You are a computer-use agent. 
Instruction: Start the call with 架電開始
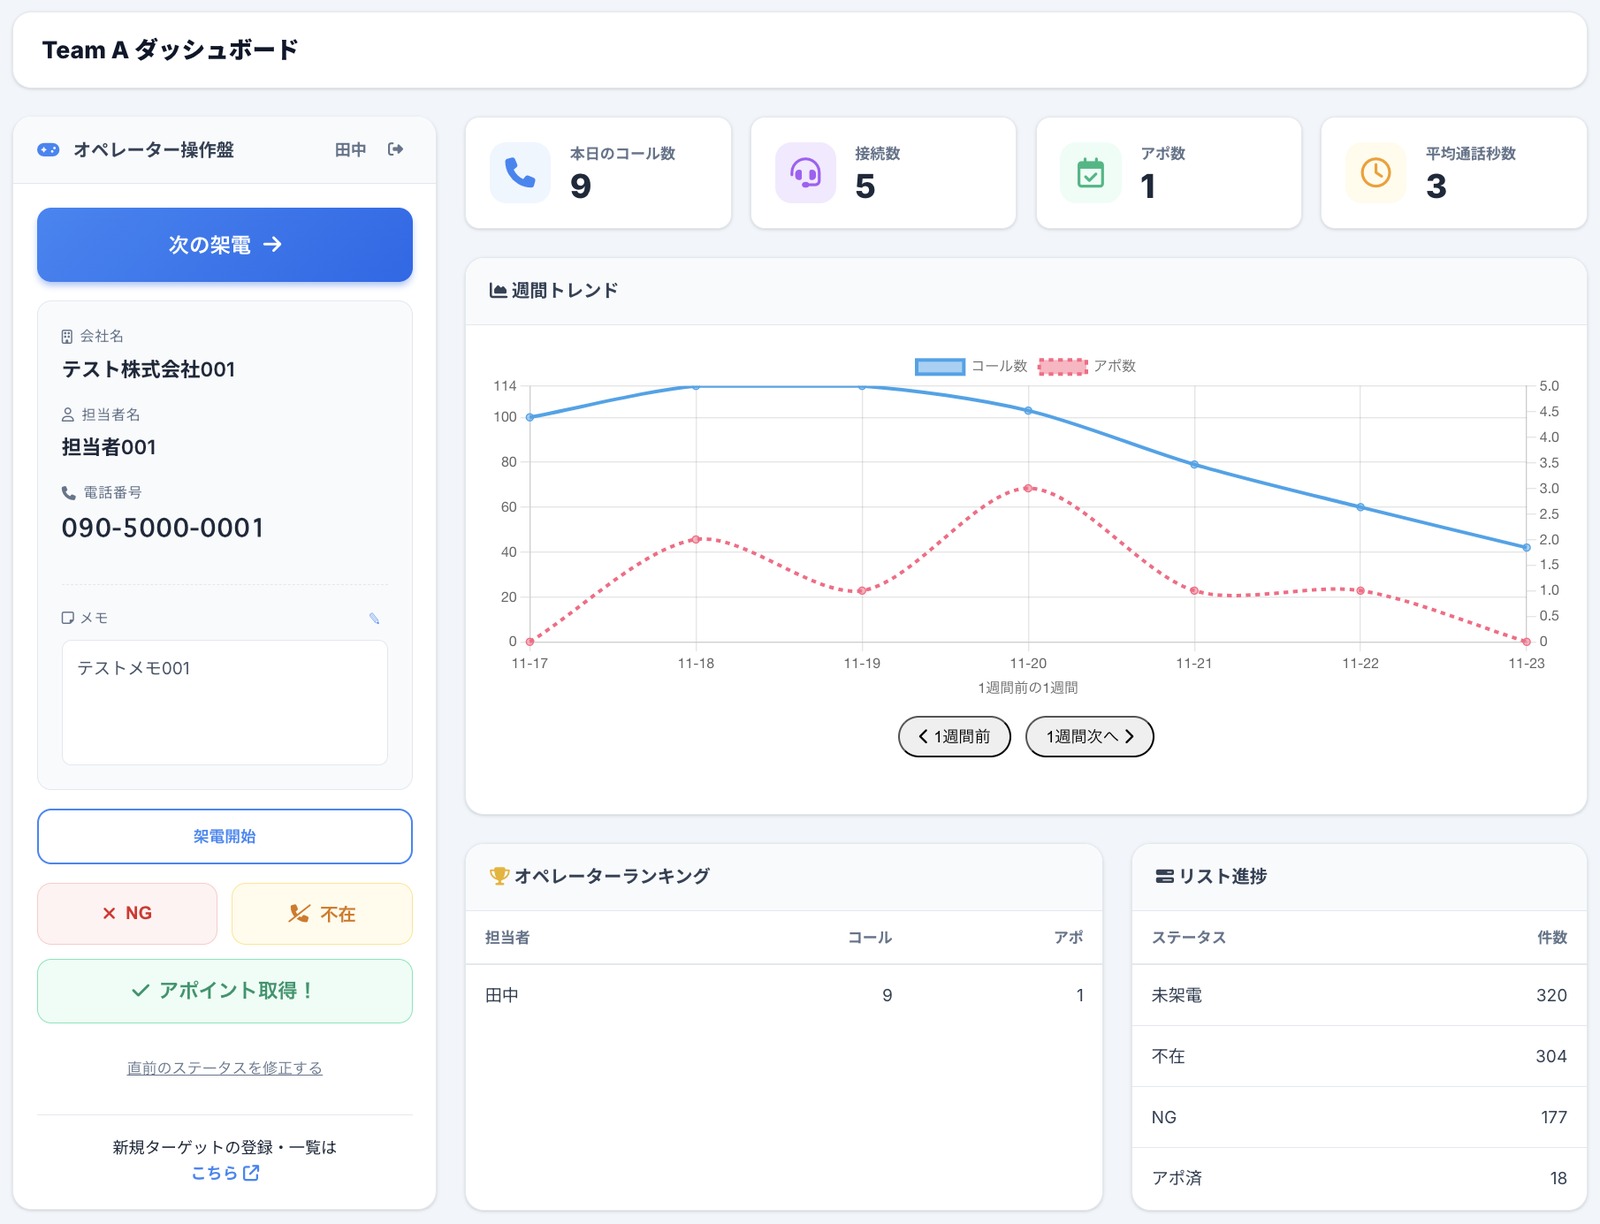pyautogui.click(x=225, y=836)
